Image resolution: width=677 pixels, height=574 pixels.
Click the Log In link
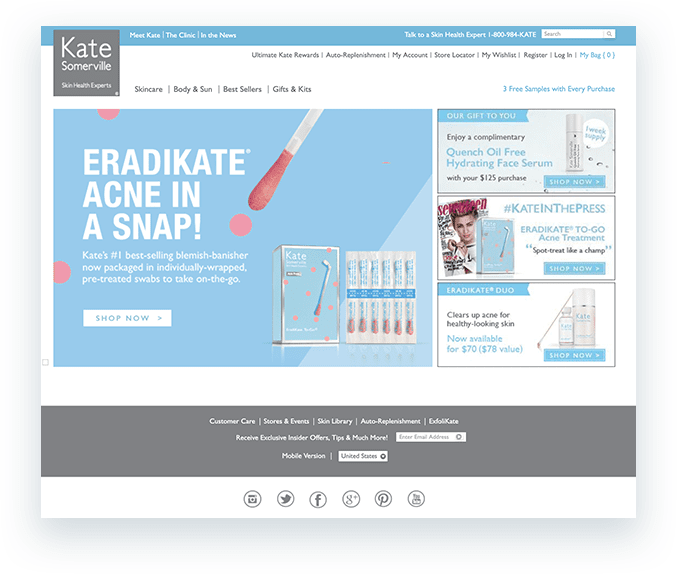pyautogui.click(x=563, y=55)
